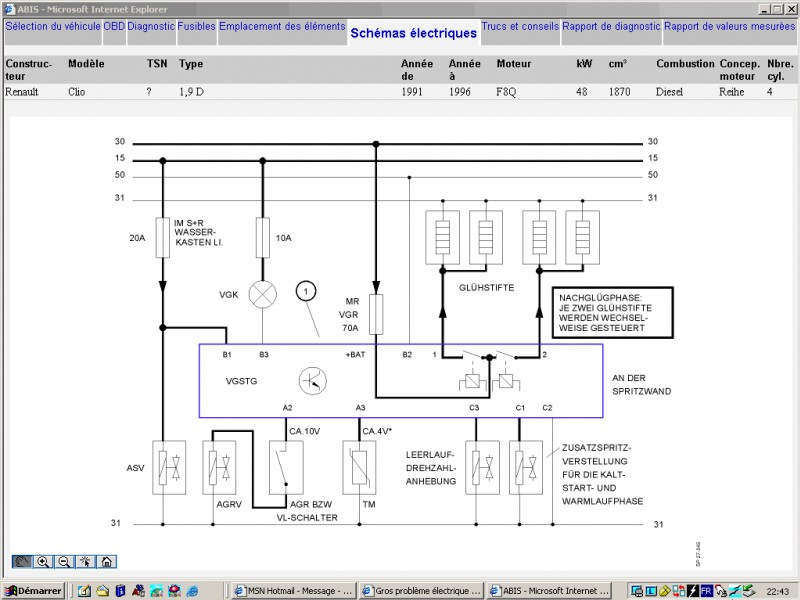
Task: Click the F8Q moteur cell
Action: (506, 92)
